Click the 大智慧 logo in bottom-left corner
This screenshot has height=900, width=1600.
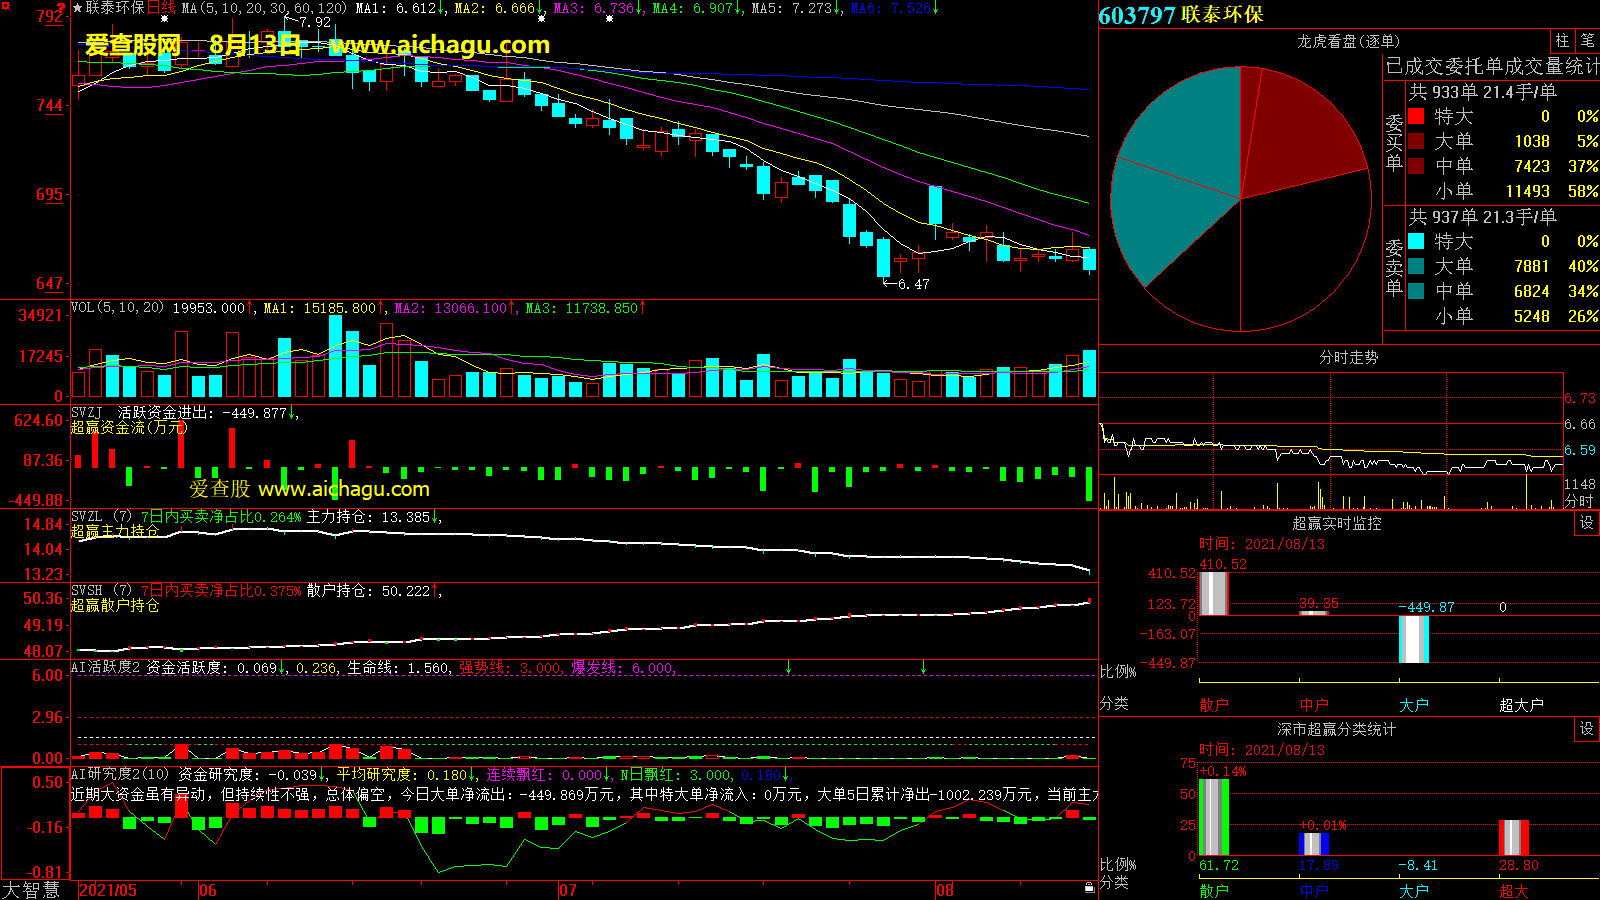tap(31, 890)
